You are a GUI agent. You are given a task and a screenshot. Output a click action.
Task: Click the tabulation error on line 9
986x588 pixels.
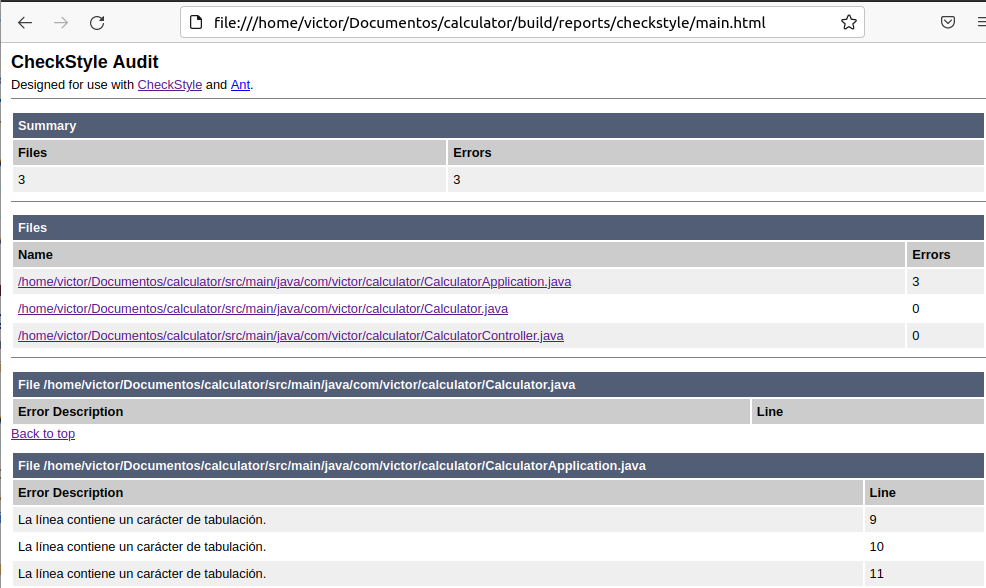click(142, 520)
